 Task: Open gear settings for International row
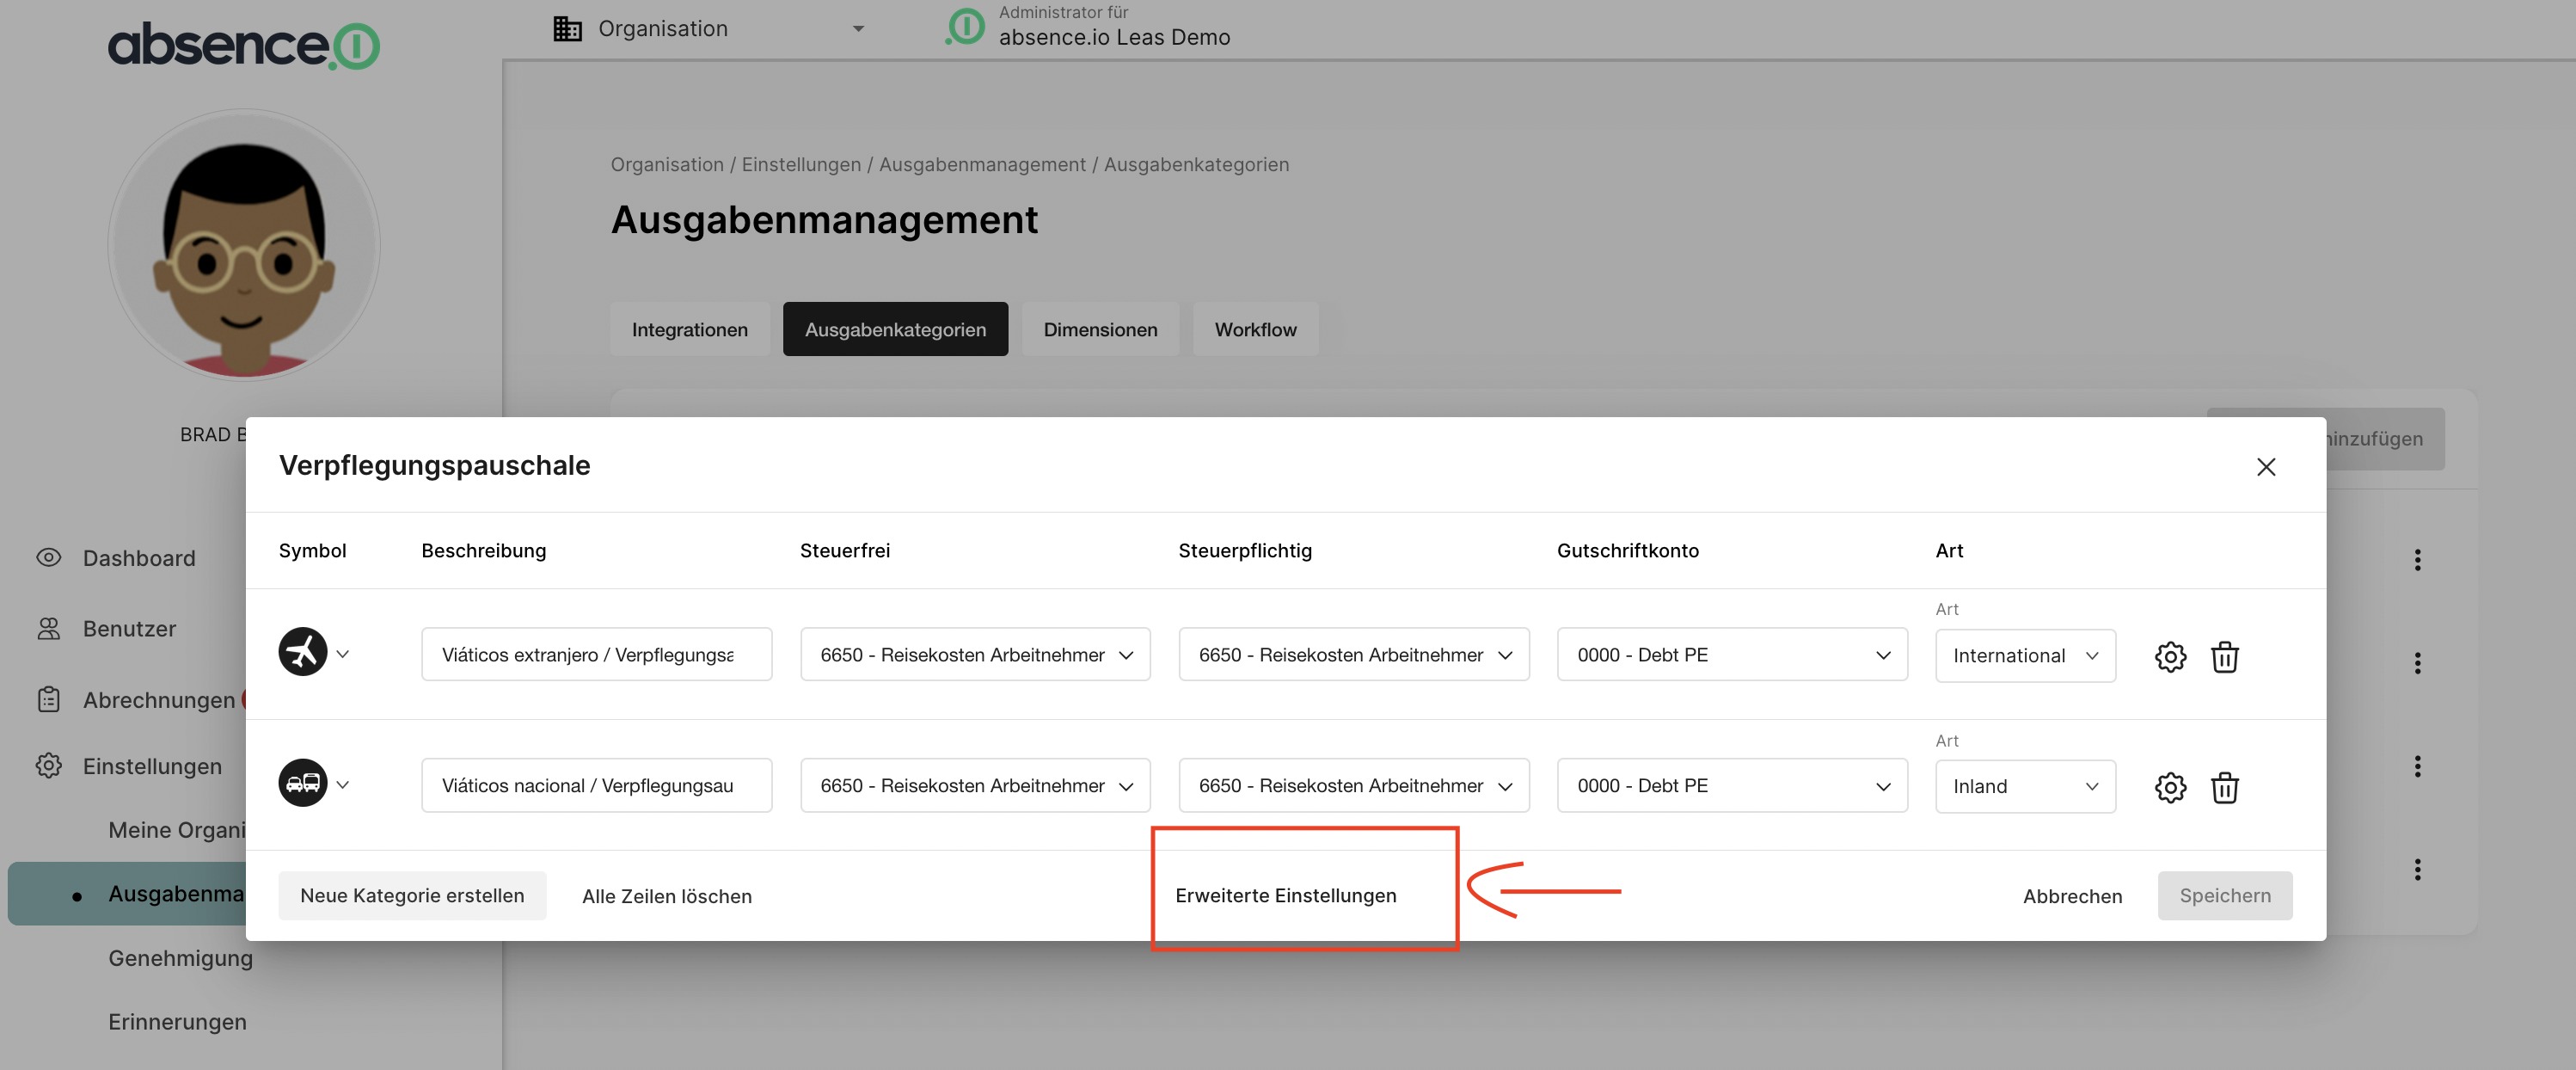tap(2169, 656)
